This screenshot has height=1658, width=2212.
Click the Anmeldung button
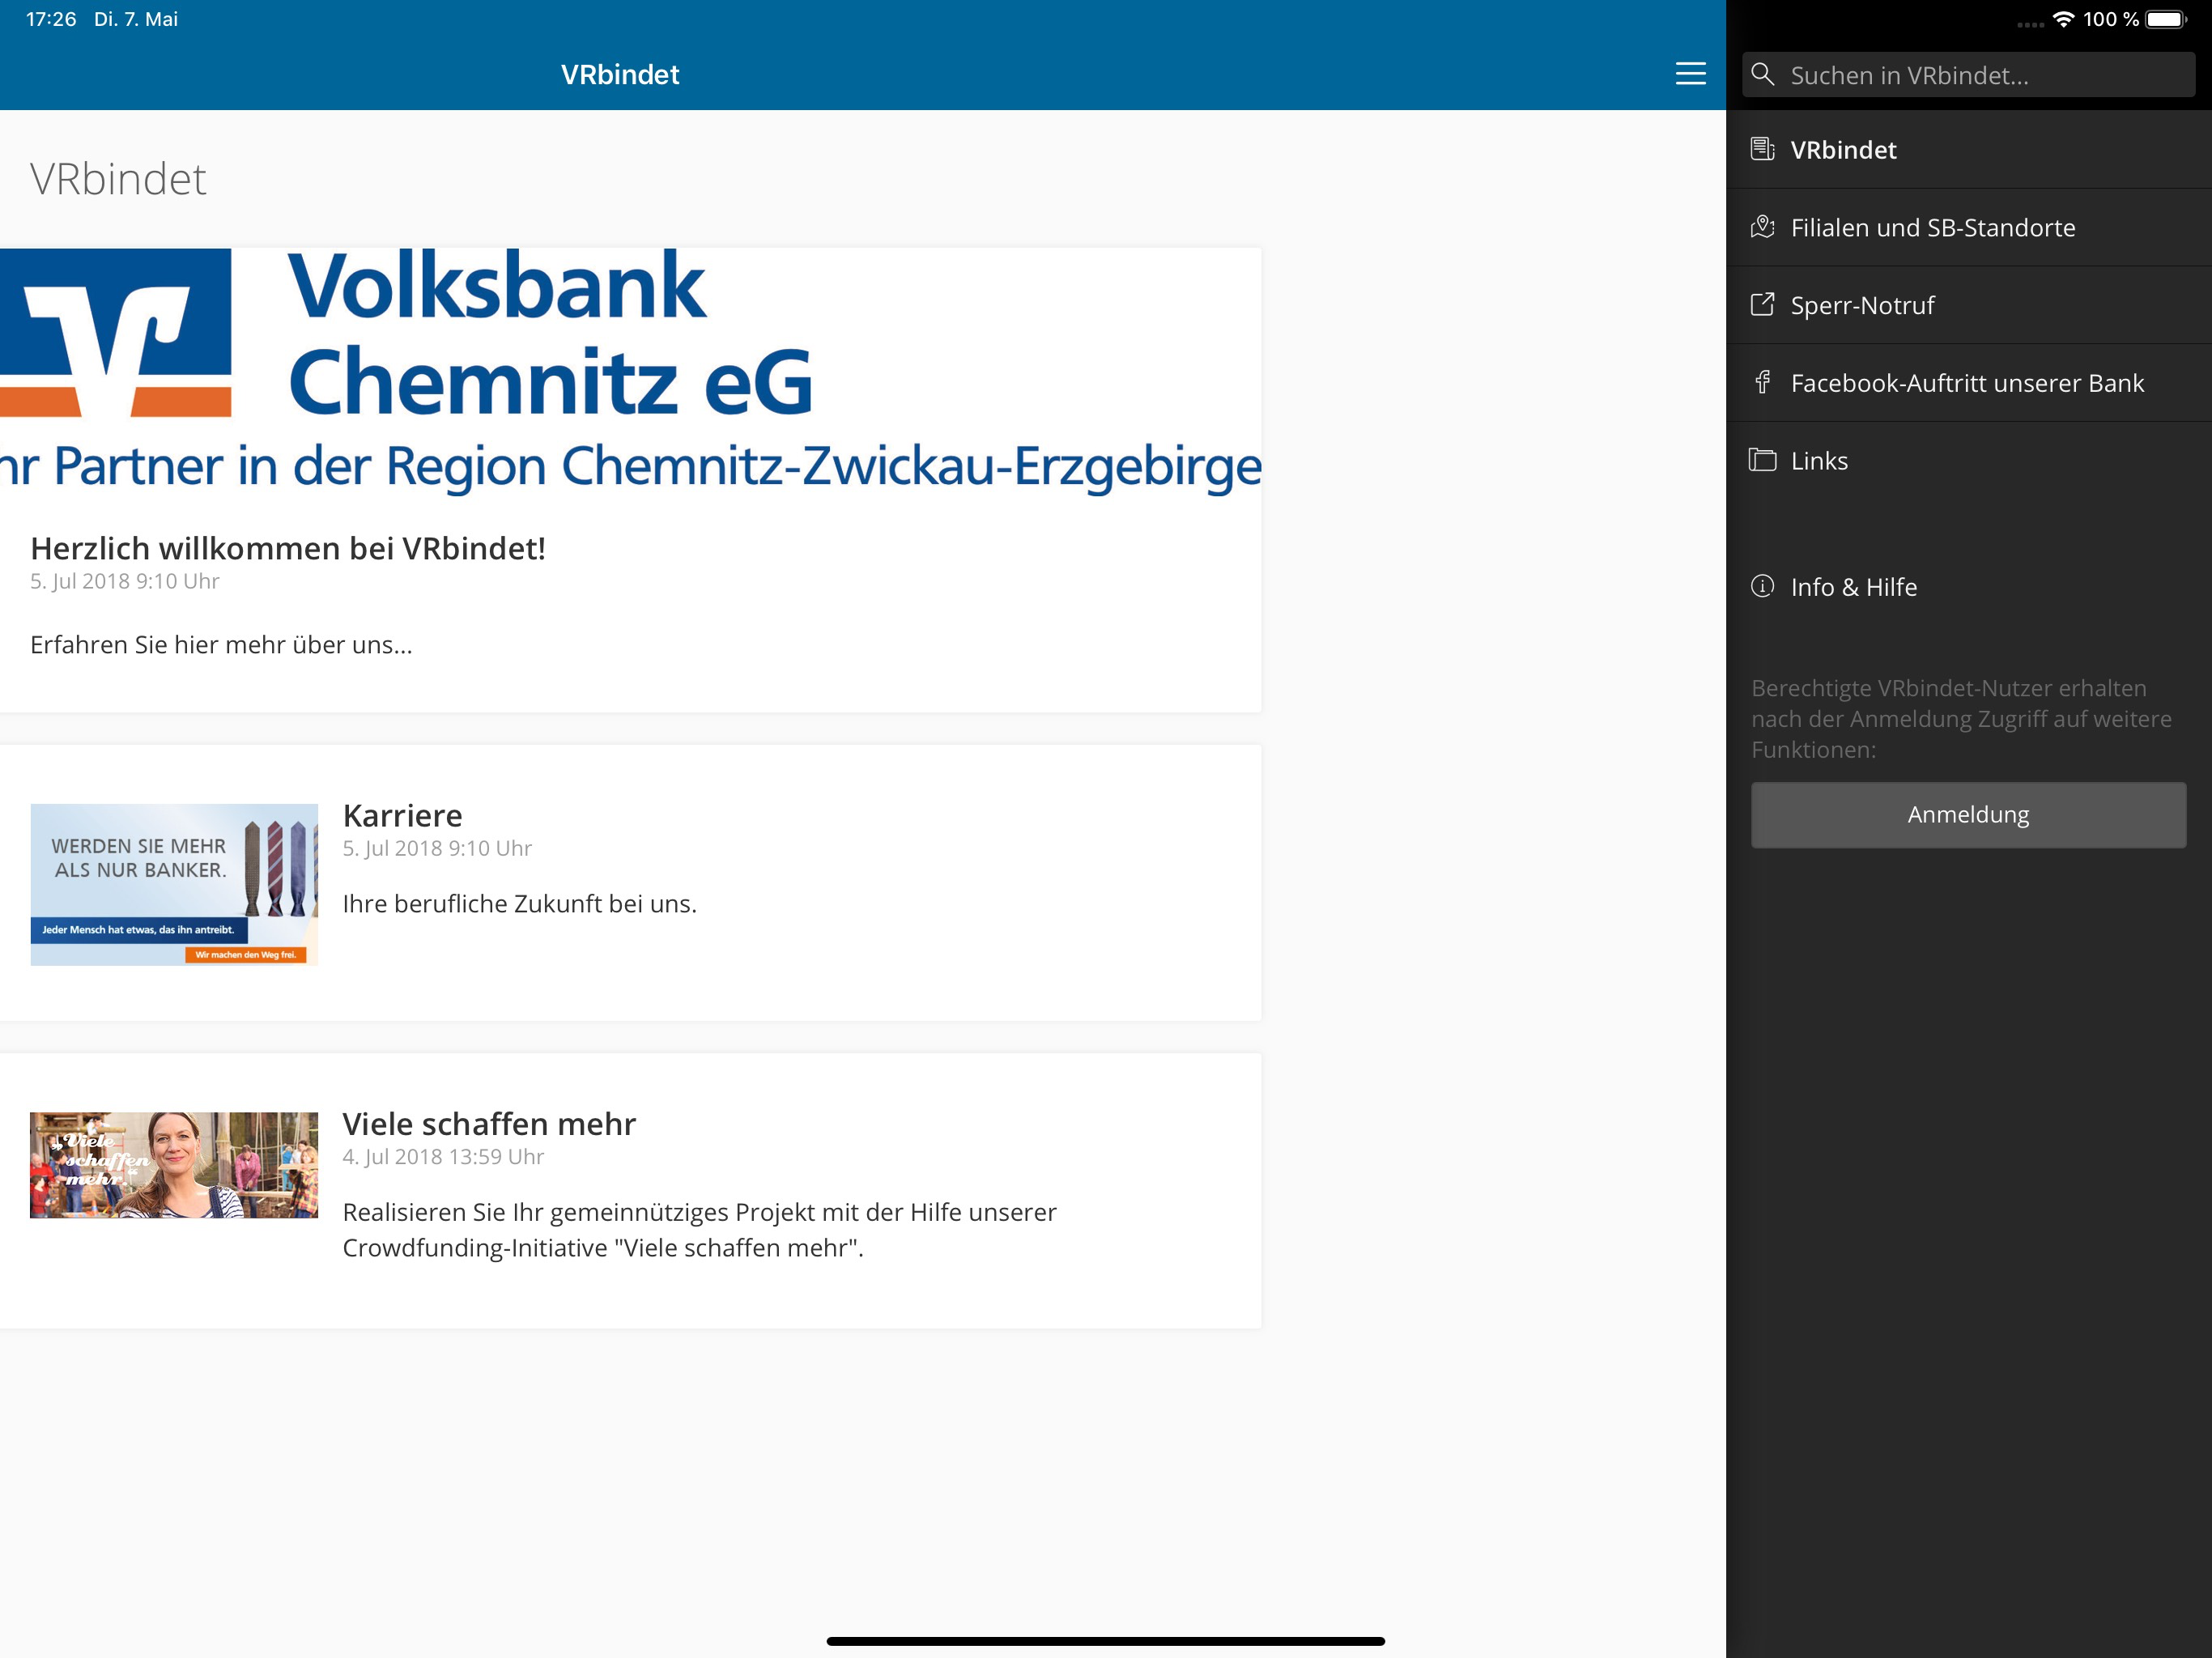point(1968,815)
